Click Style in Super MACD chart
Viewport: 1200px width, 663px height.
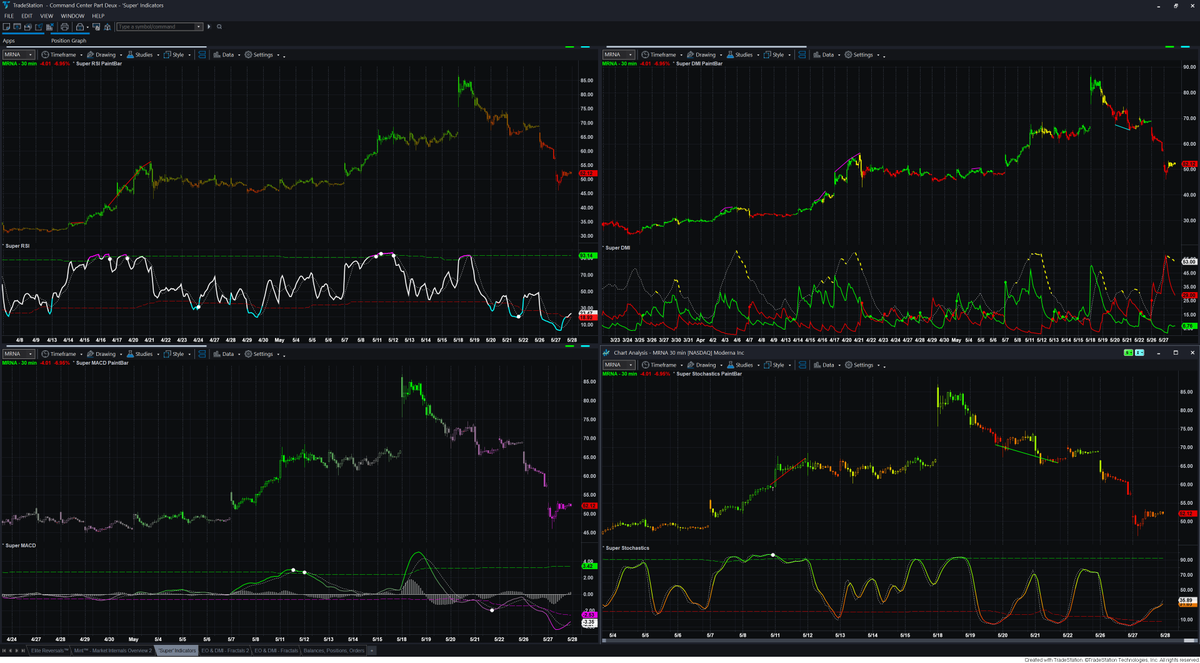[176, 354]
